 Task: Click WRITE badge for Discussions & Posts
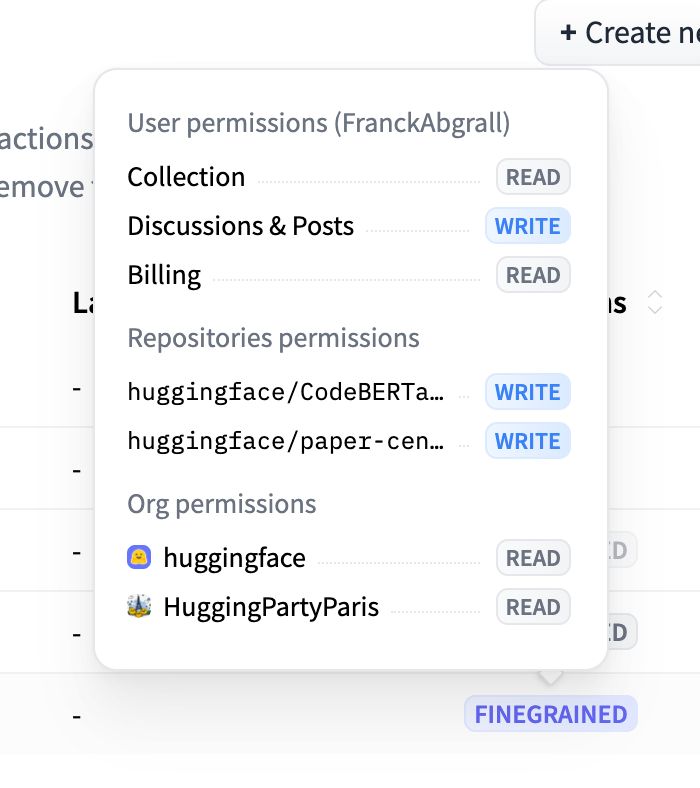pyautogui.click(x=527, y=226)
